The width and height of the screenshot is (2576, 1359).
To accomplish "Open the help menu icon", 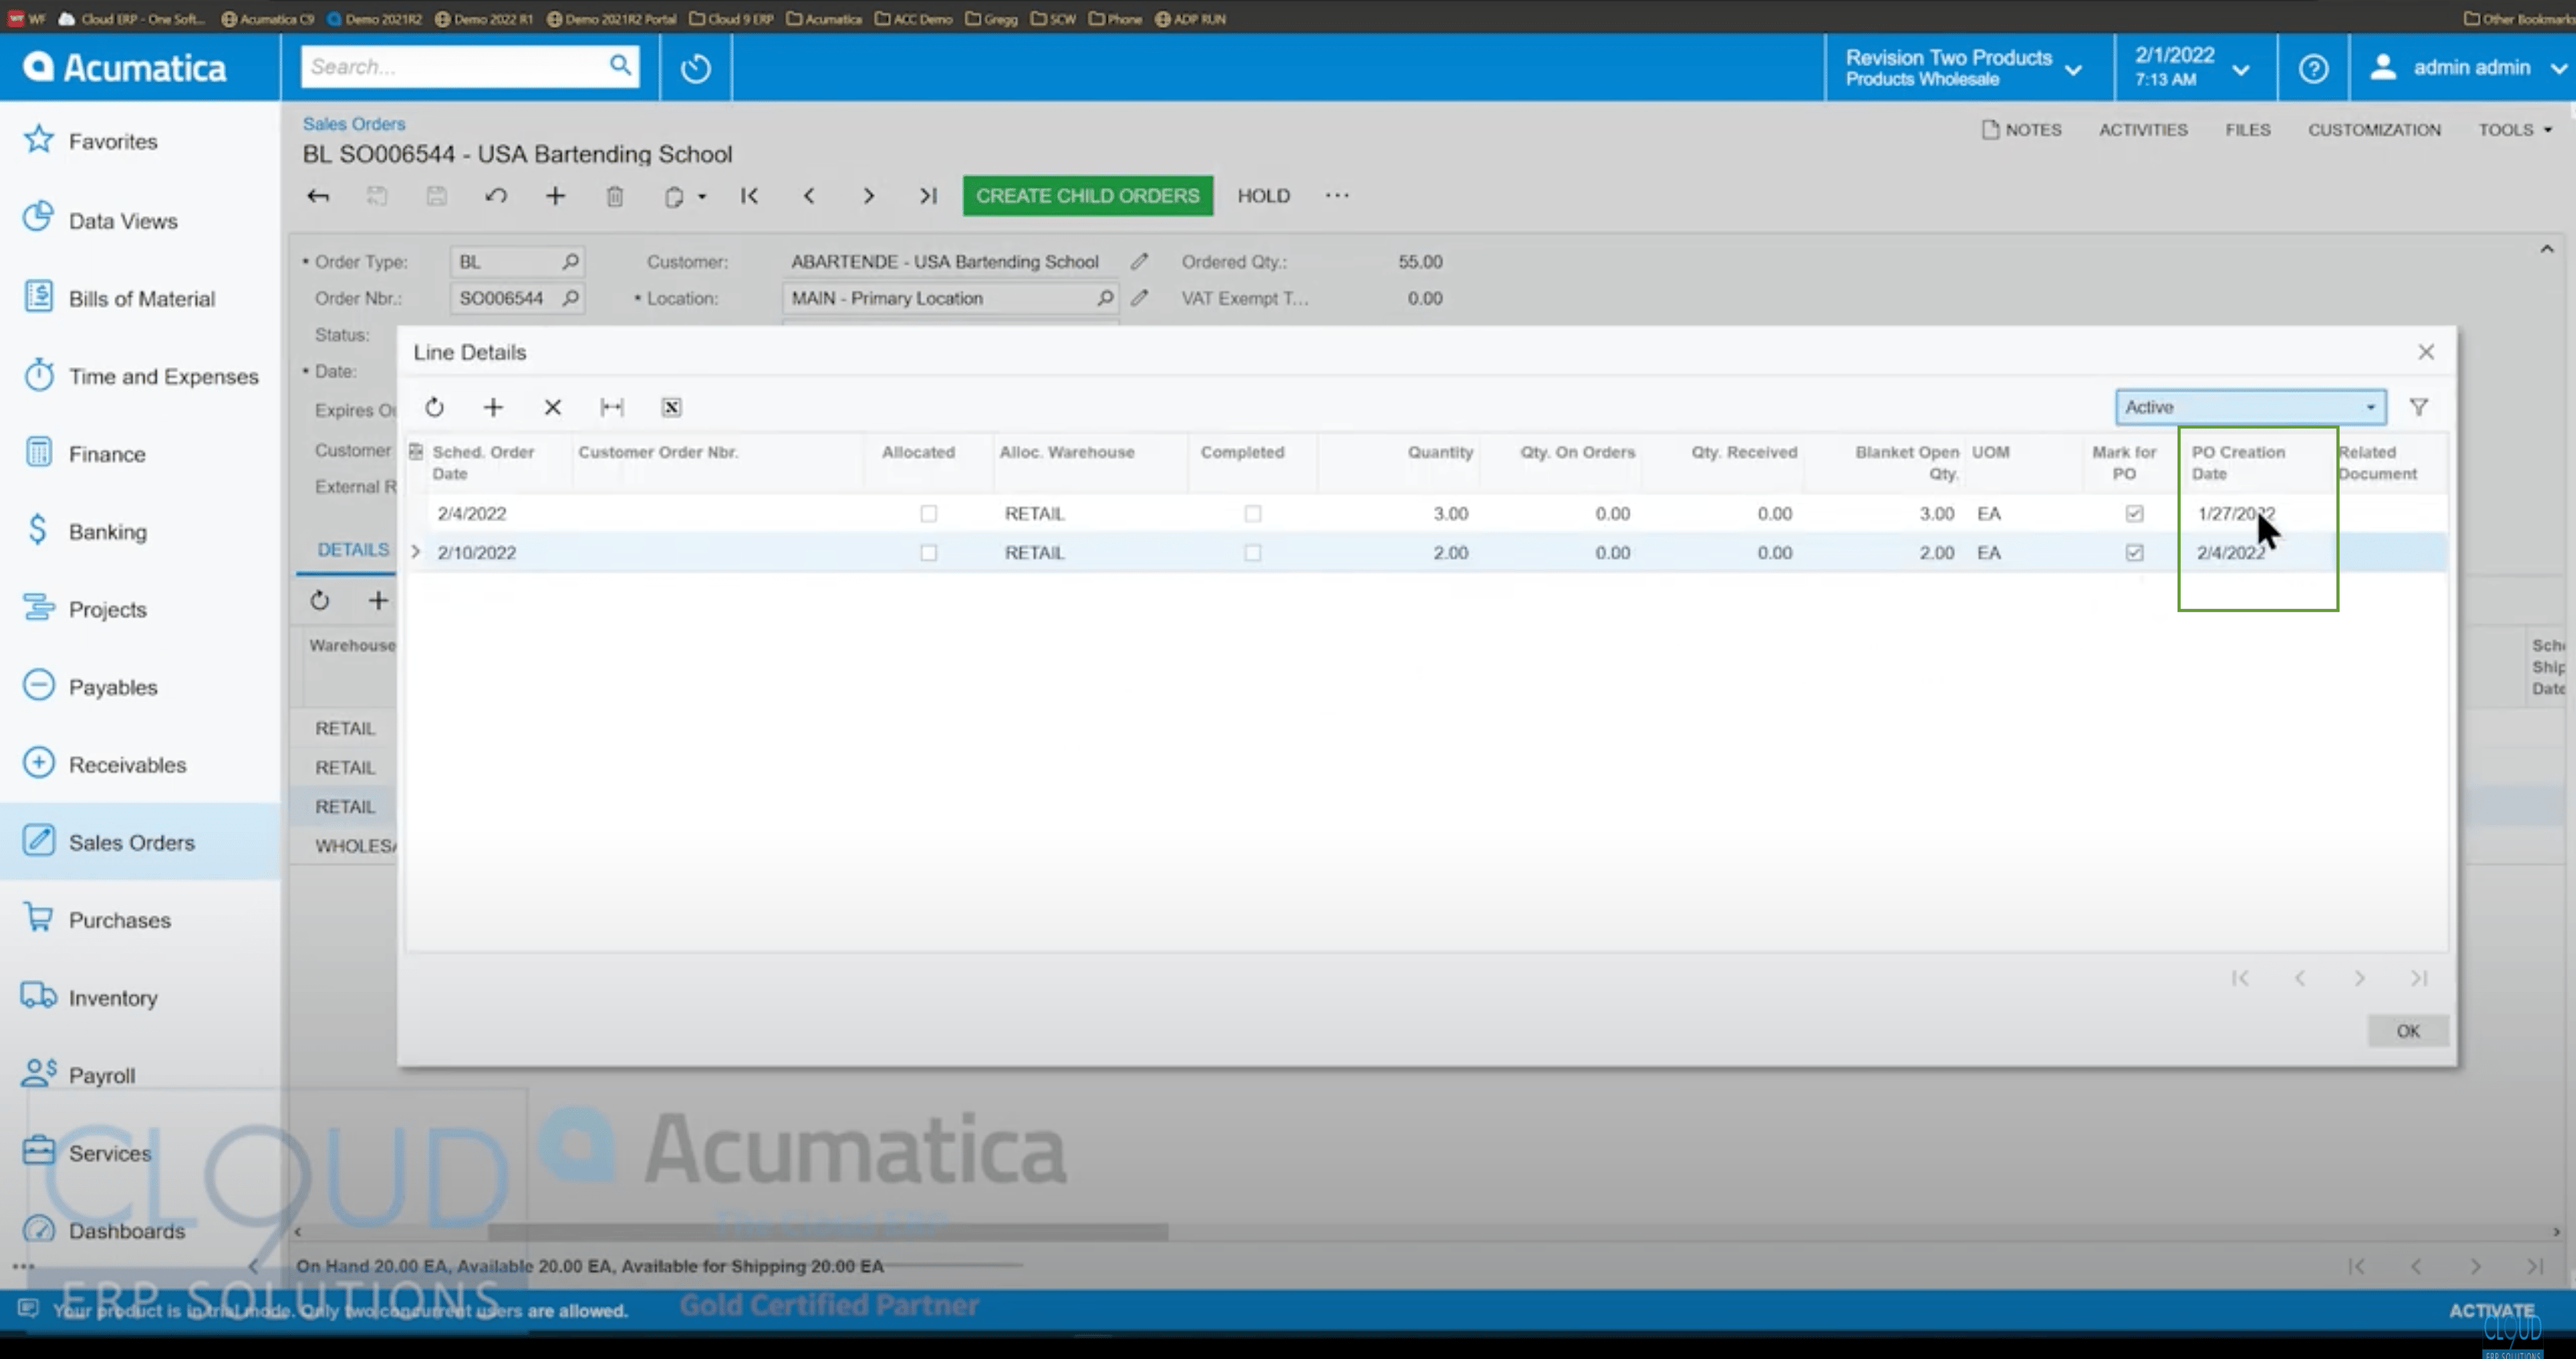I will click(x=2313, y=68).
